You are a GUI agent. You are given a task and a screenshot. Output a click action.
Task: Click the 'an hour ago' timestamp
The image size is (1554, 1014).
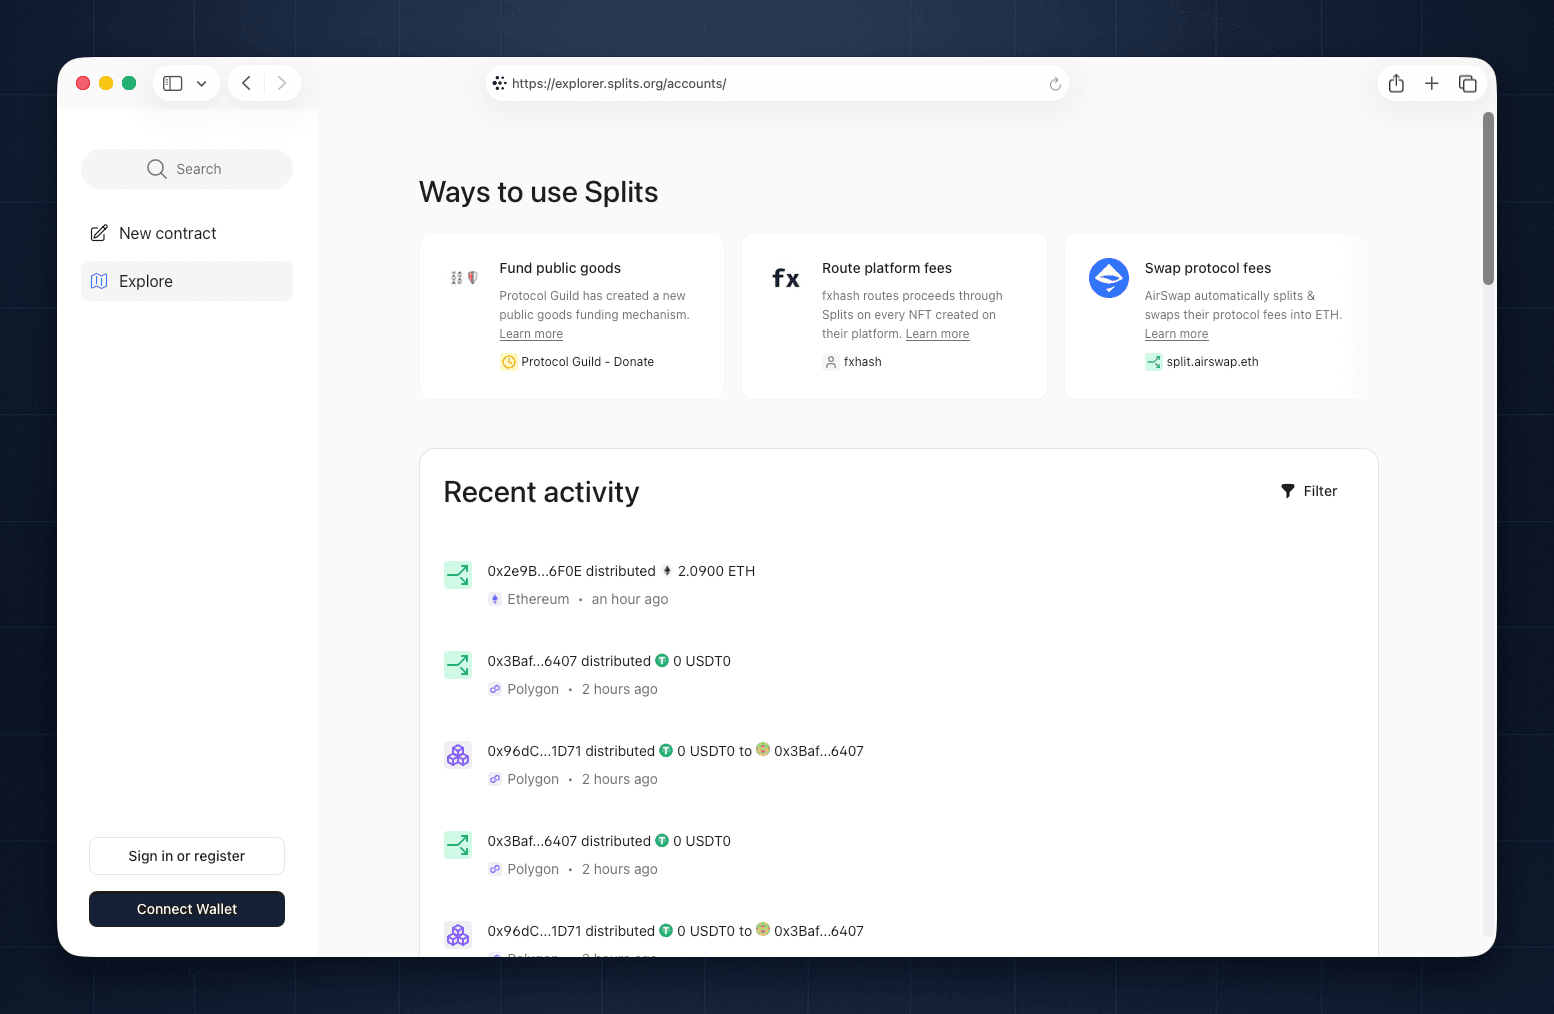pyautogui.click(x=630, y=599)
